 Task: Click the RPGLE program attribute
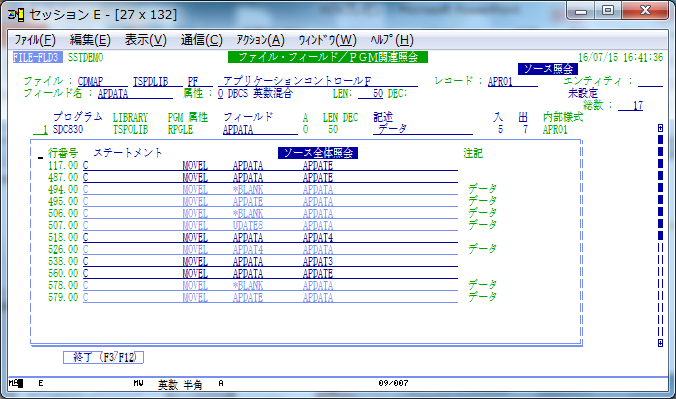(180, 129)
